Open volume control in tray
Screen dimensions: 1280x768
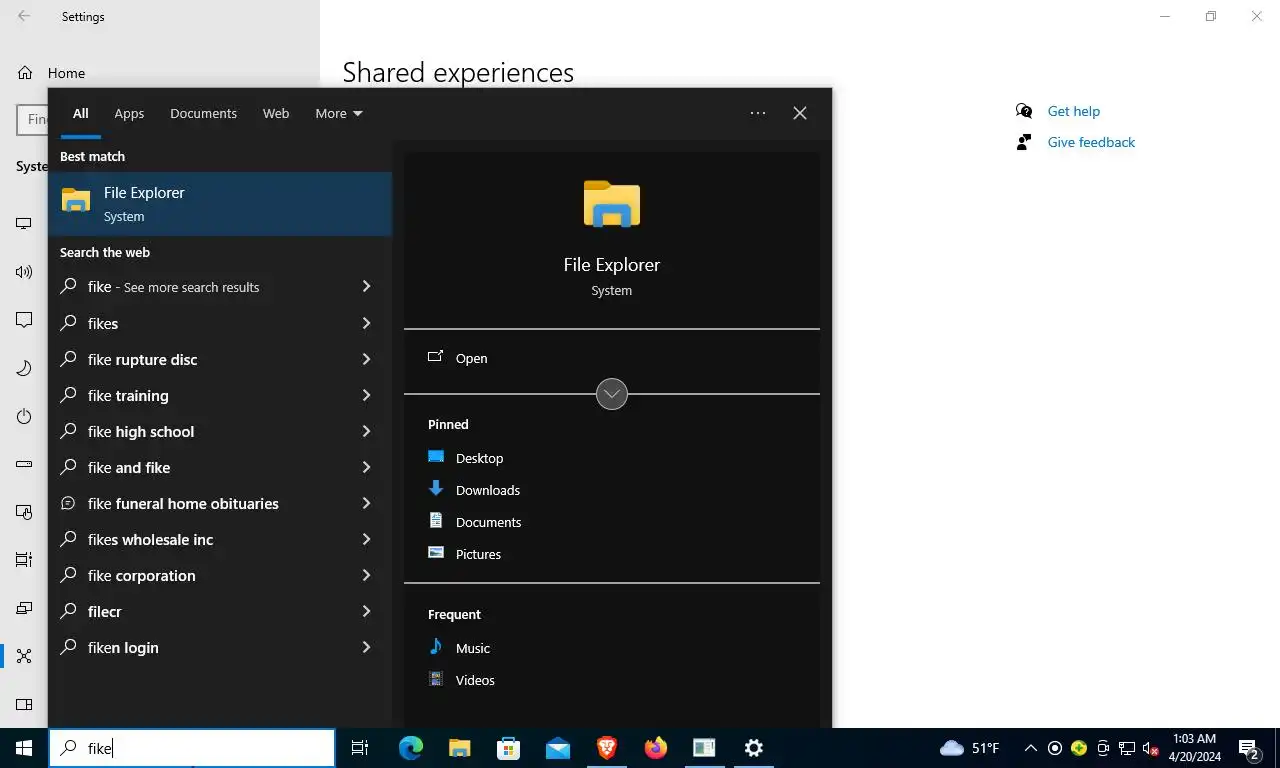[1151, 748]
